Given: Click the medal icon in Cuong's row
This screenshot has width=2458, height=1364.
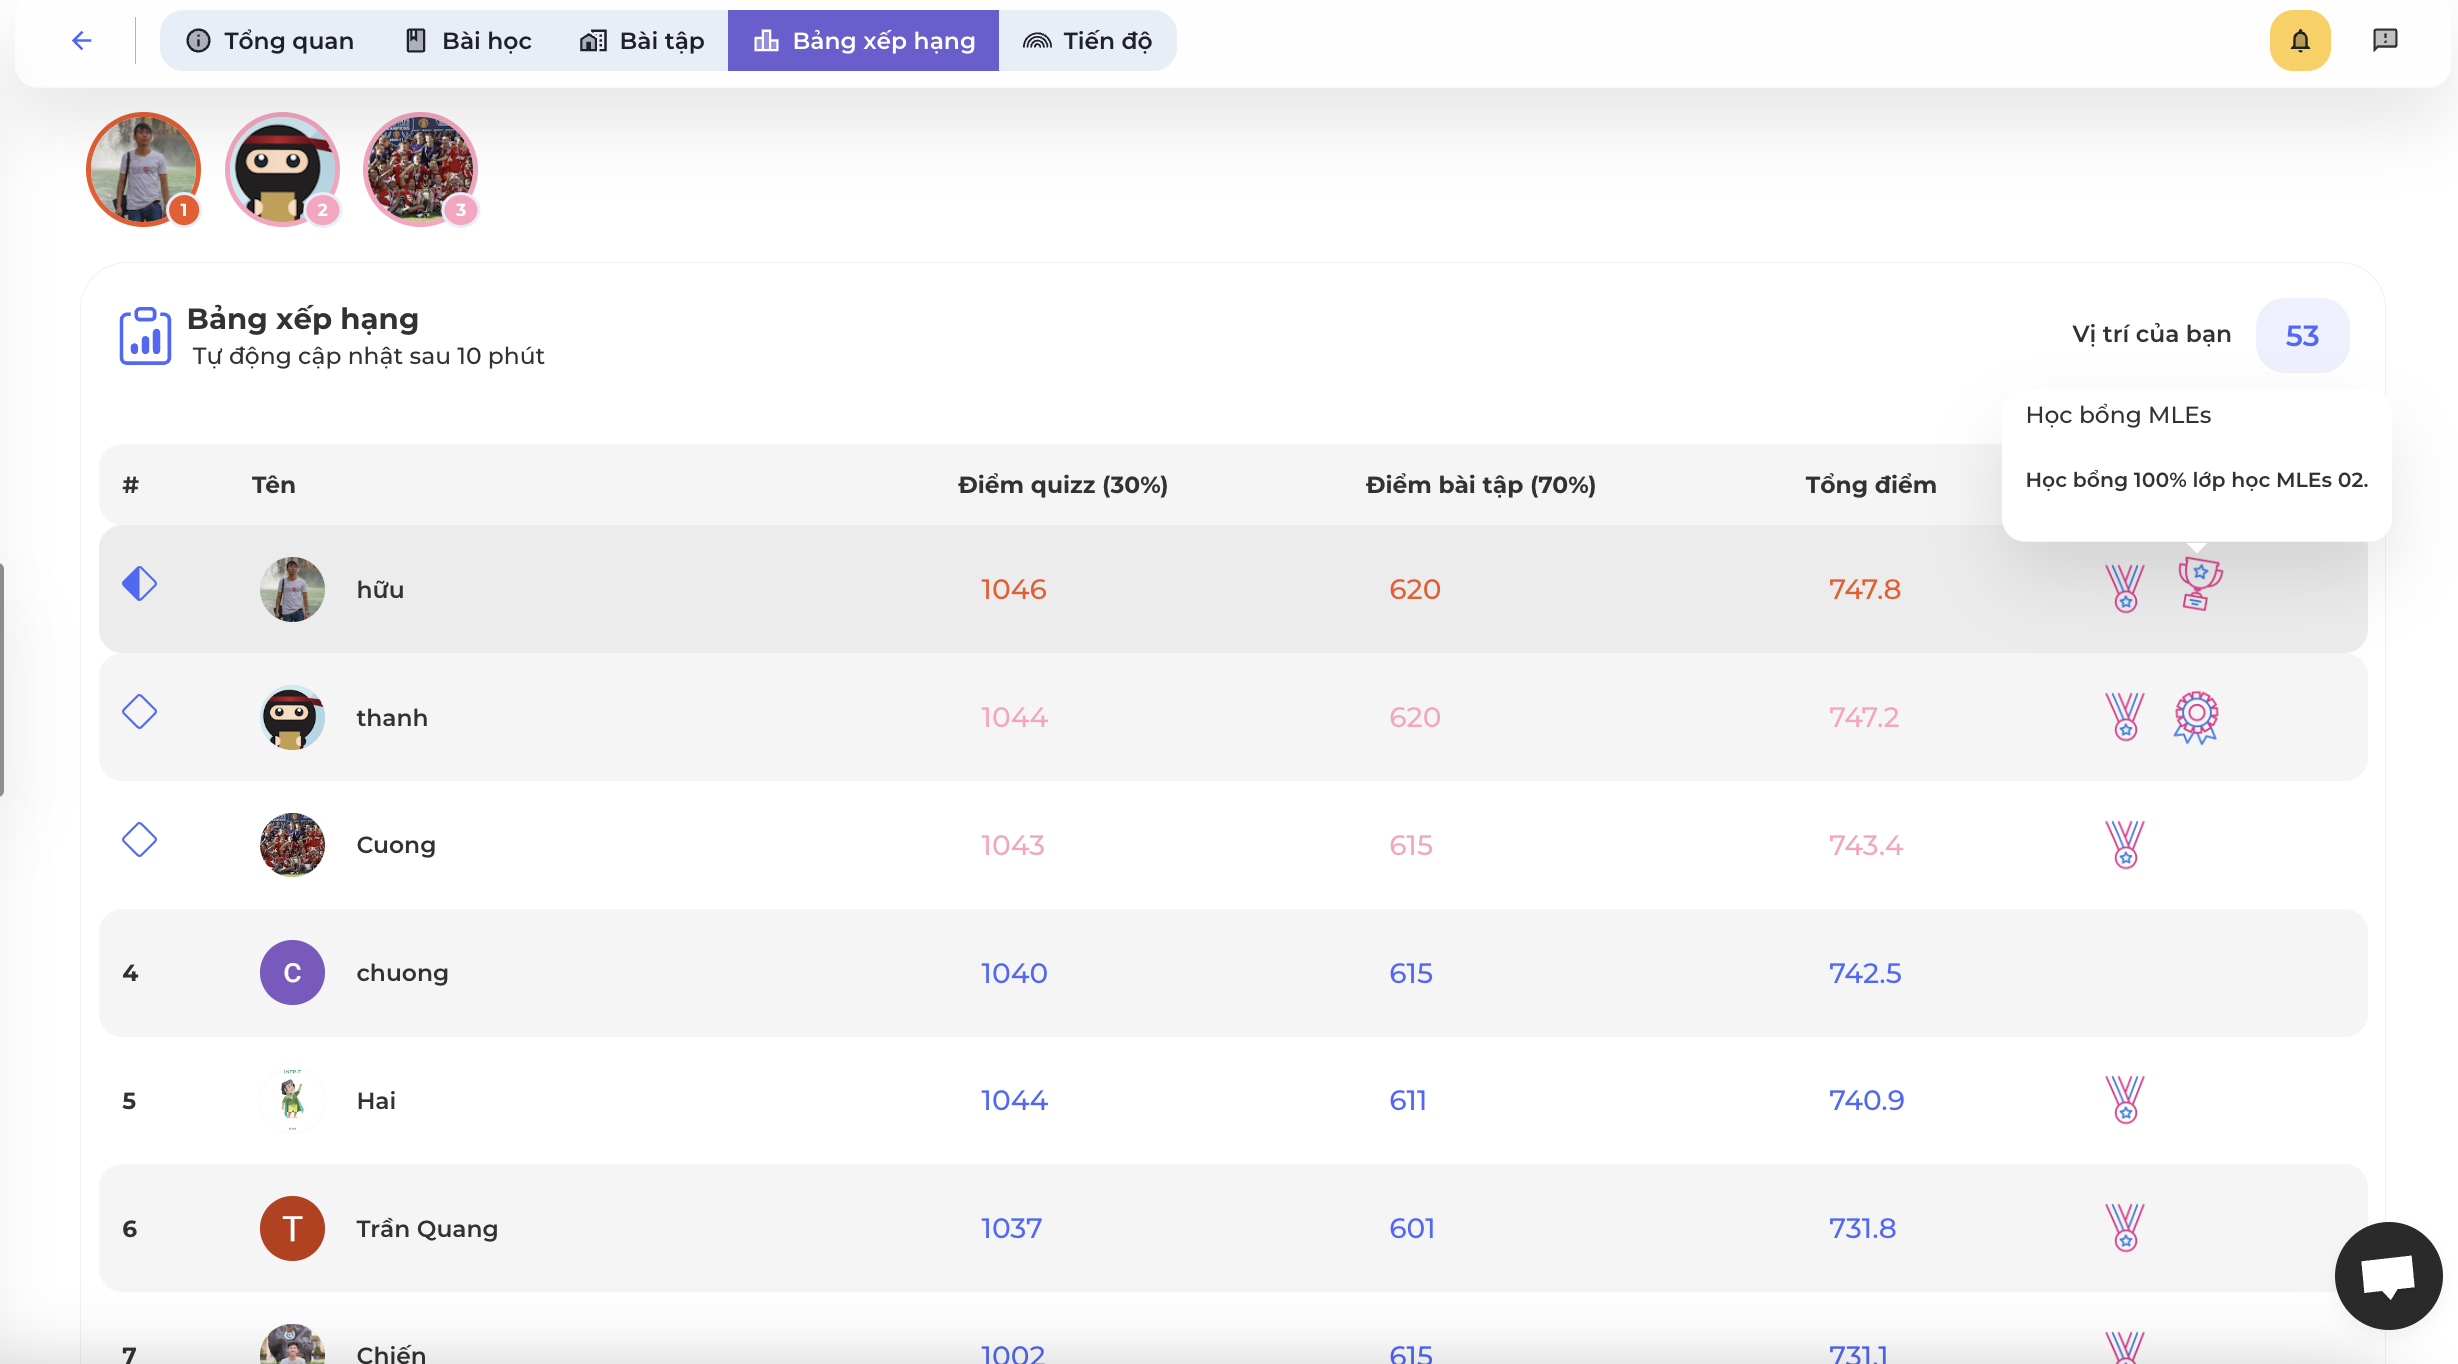Looking at the screenshot, I should pyautogui.click(x=2125, y=844).
